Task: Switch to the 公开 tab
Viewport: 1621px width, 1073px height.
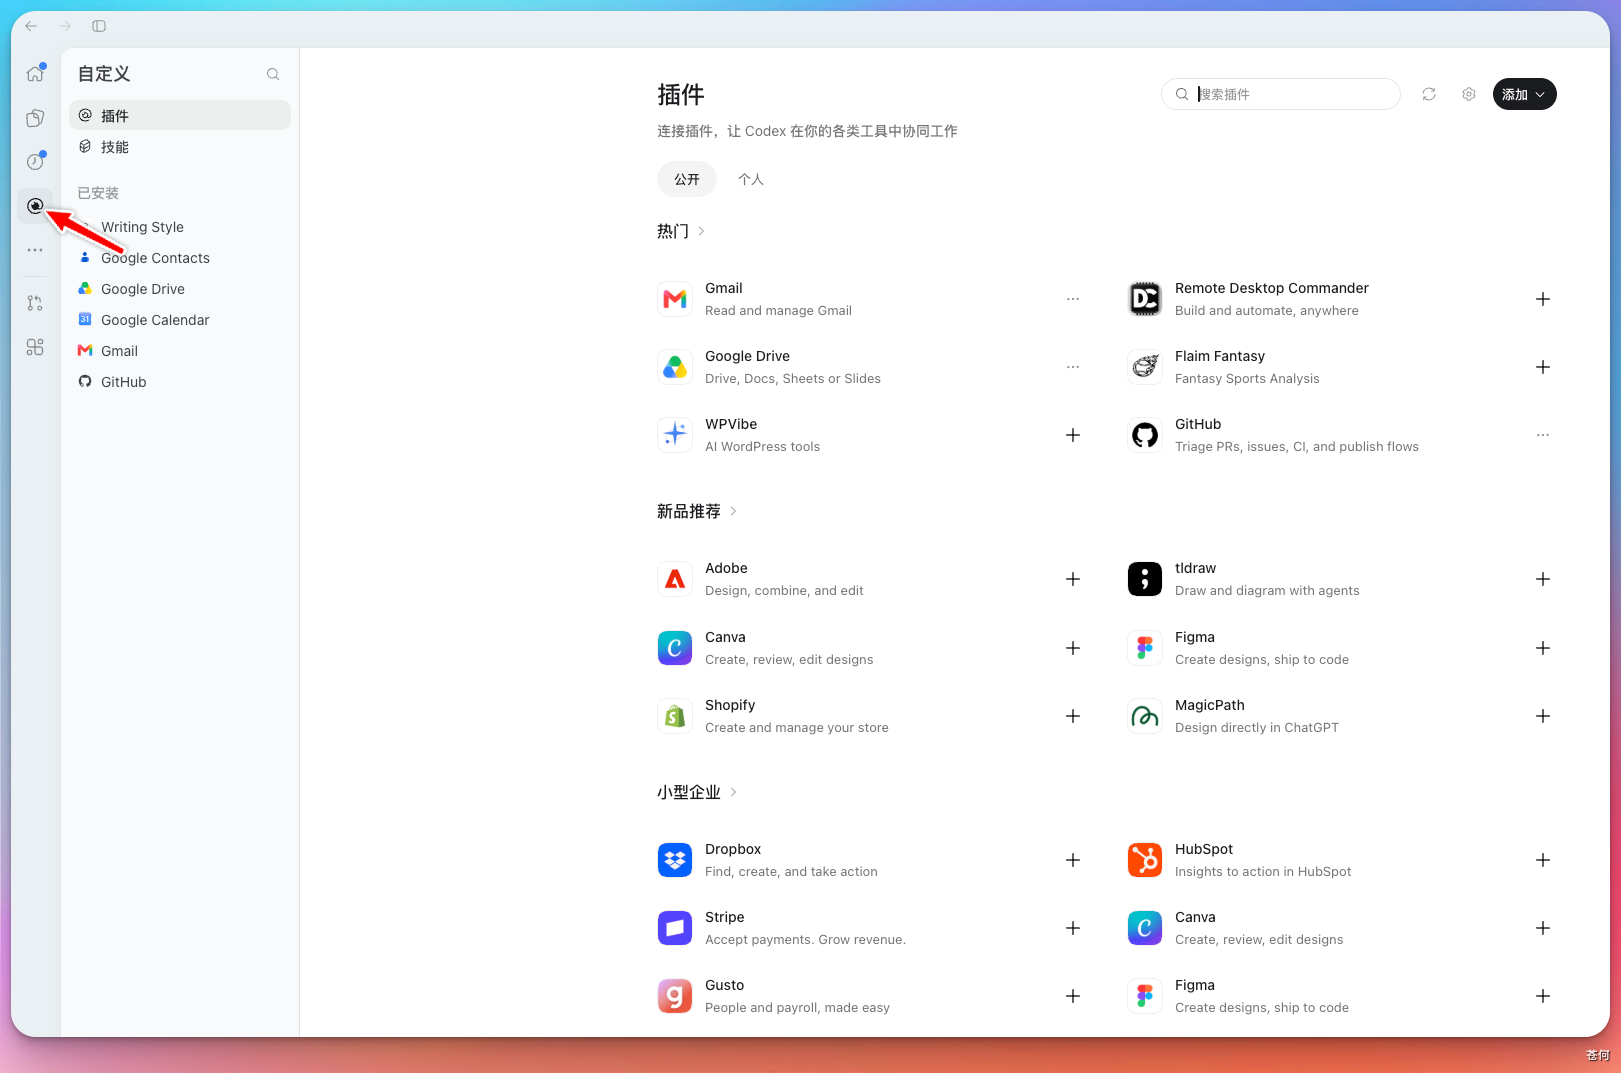Action: tap(687, 179)
